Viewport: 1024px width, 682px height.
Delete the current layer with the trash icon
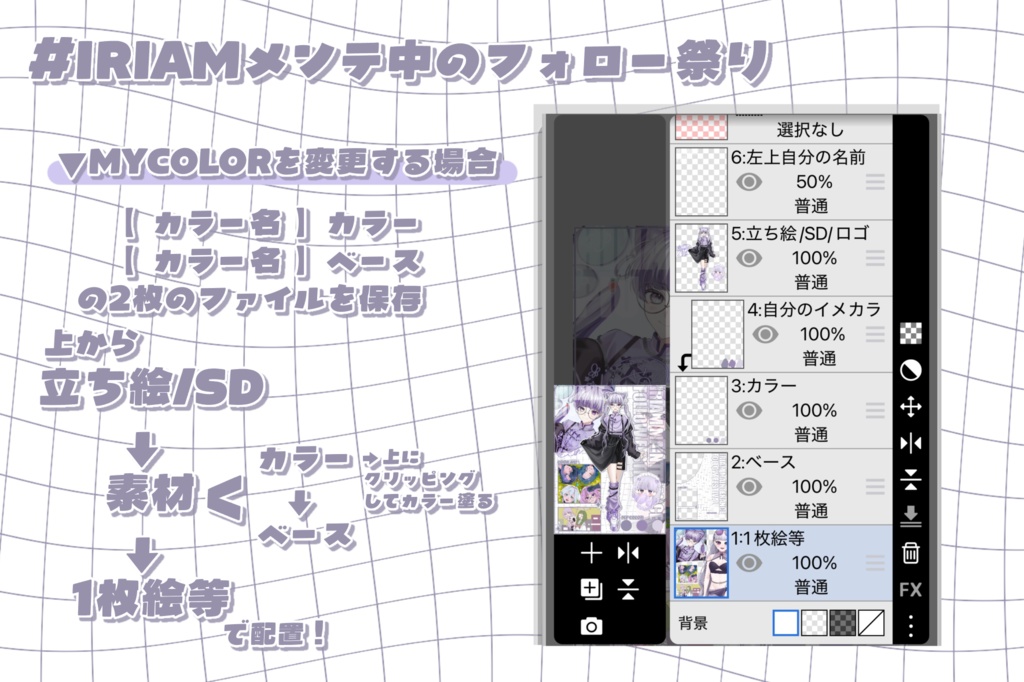coord(912,553)
